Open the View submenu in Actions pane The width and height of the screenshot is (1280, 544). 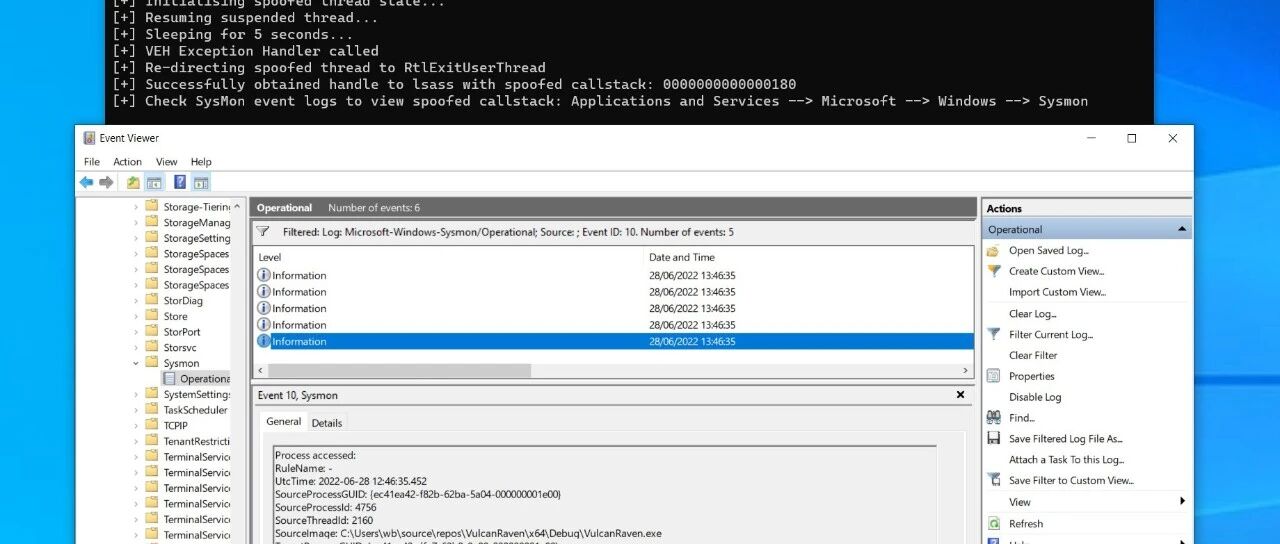point(1183,501)
